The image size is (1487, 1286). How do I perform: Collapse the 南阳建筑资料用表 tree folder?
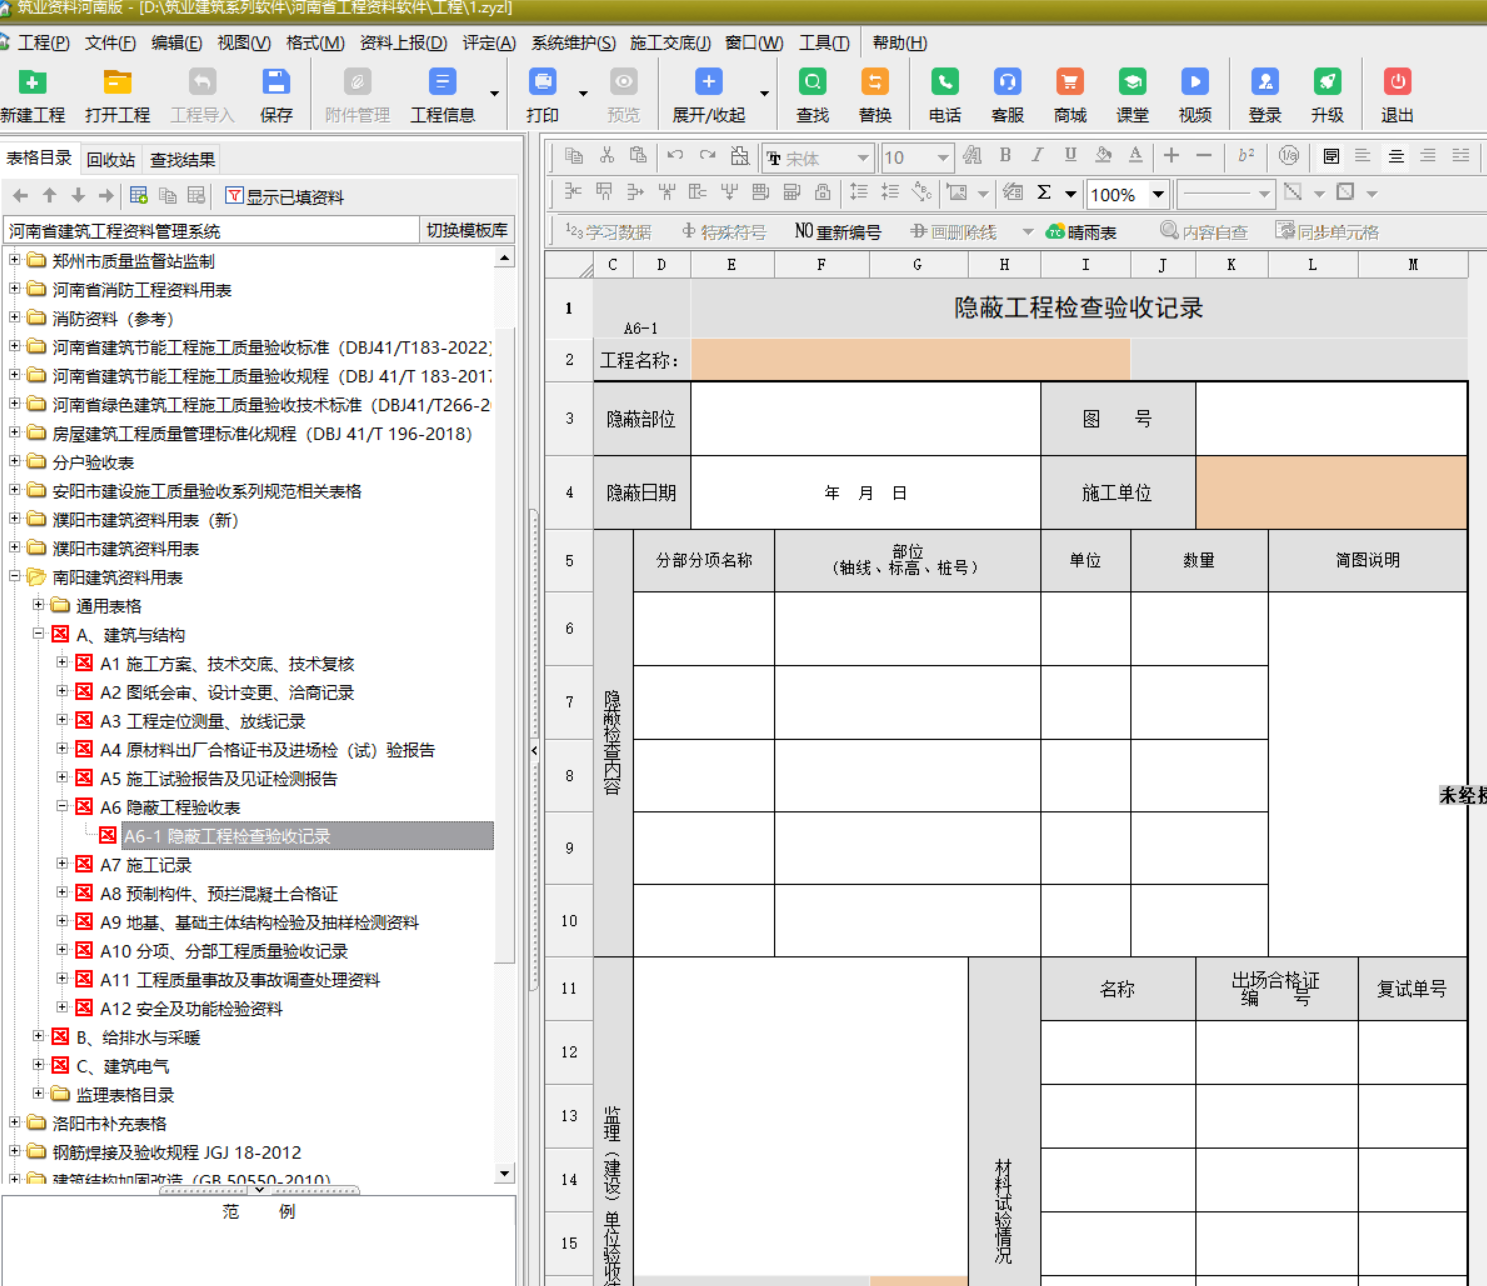(x=15, y=577)
